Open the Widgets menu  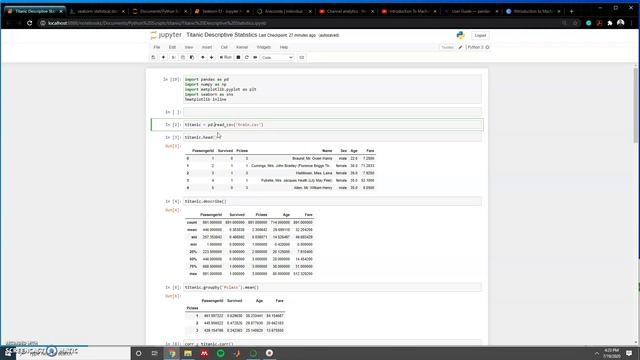click(264, 47)
